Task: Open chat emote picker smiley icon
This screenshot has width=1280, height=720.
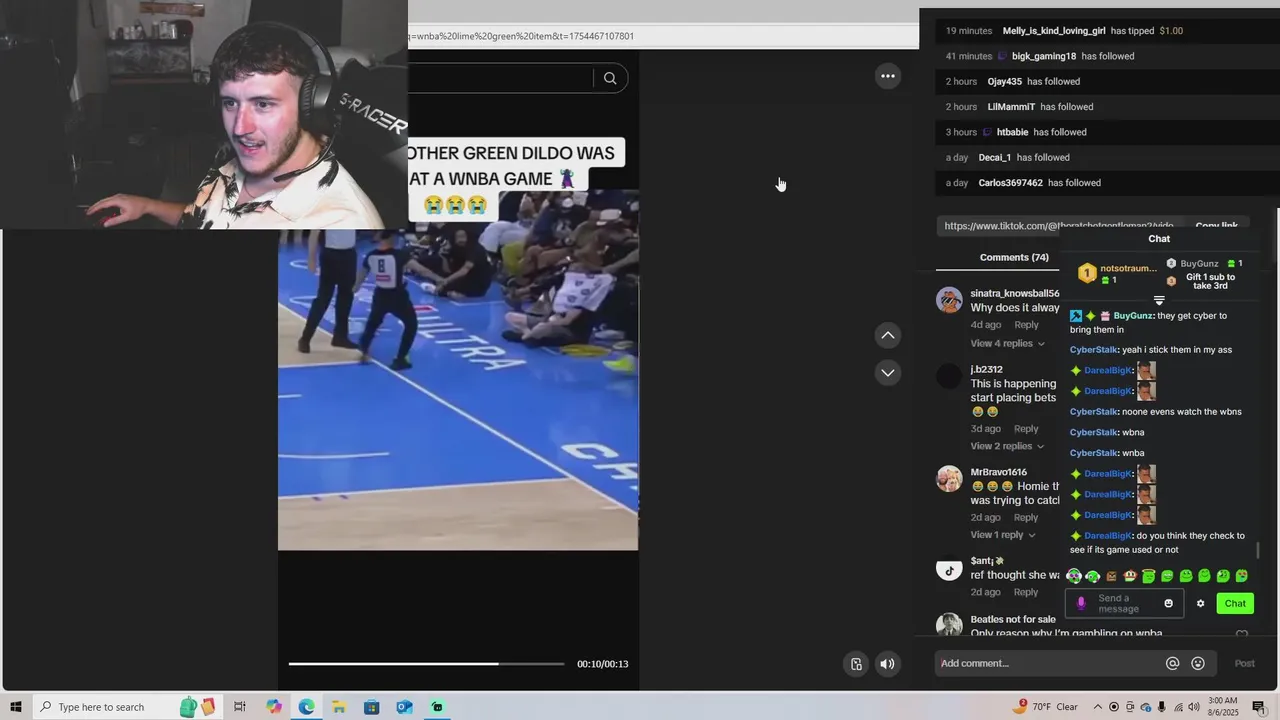Action: click(1168, 603)
